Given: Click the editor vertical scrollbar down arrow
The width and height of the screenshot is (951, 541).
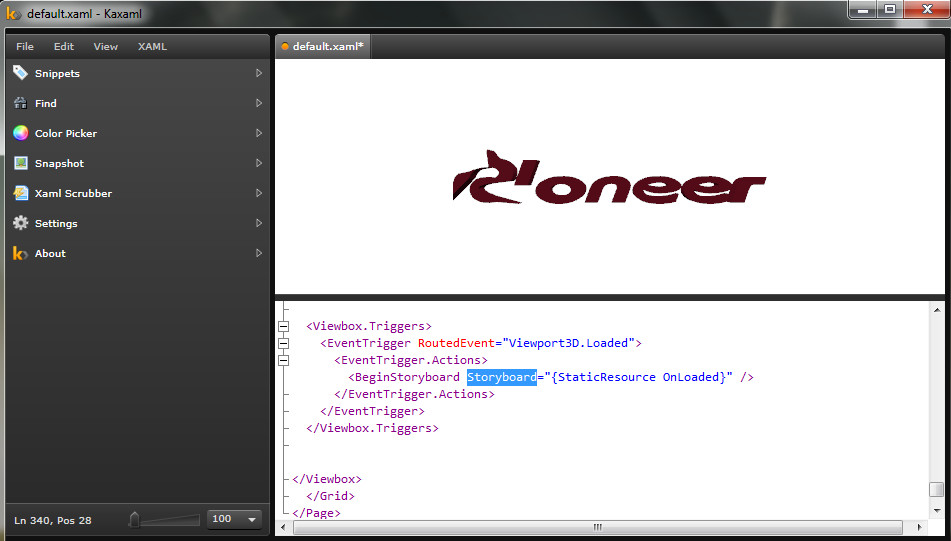Looking at the screenshot, I should tap(936, 510).
